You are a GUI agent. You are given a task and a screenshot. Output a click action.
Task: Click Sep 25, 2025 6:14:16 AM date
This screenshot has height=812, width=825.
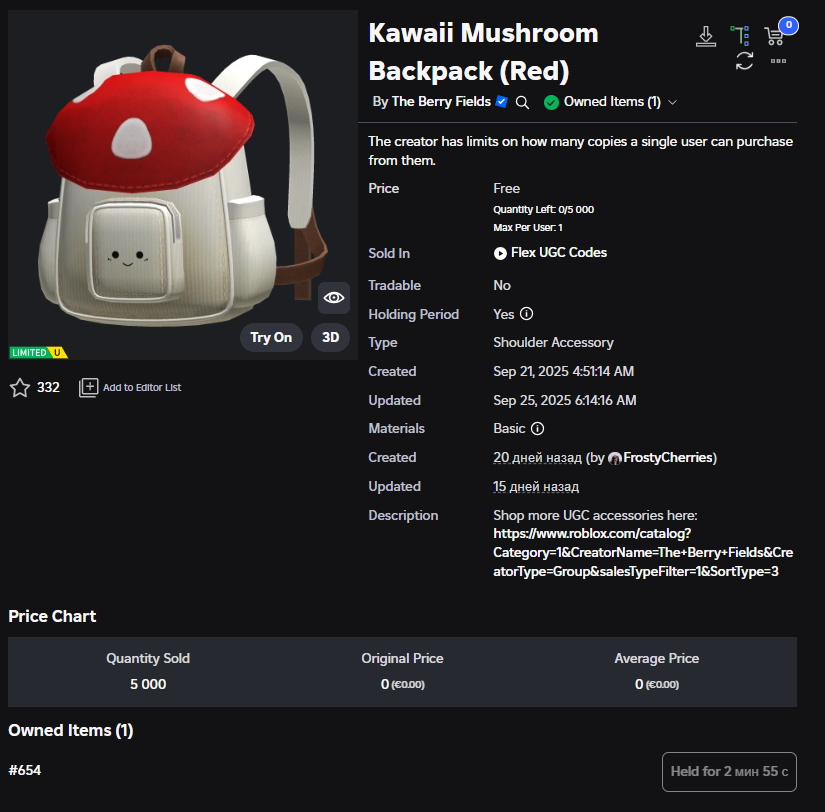(565, 400)
